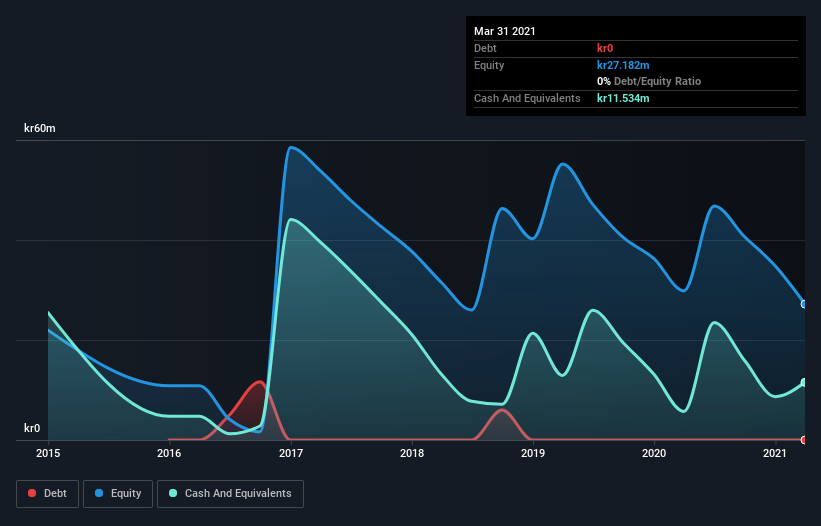The height and width of the screenshot is (526, 821).
Task: Click the Equity row label in tooltip
Action: 489,65
